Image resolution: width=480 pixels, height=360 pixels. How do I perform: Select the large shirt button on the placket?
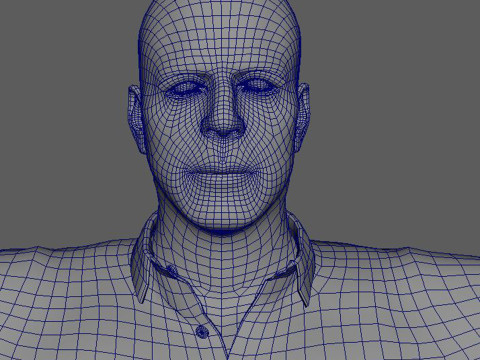tap(202, 332)
